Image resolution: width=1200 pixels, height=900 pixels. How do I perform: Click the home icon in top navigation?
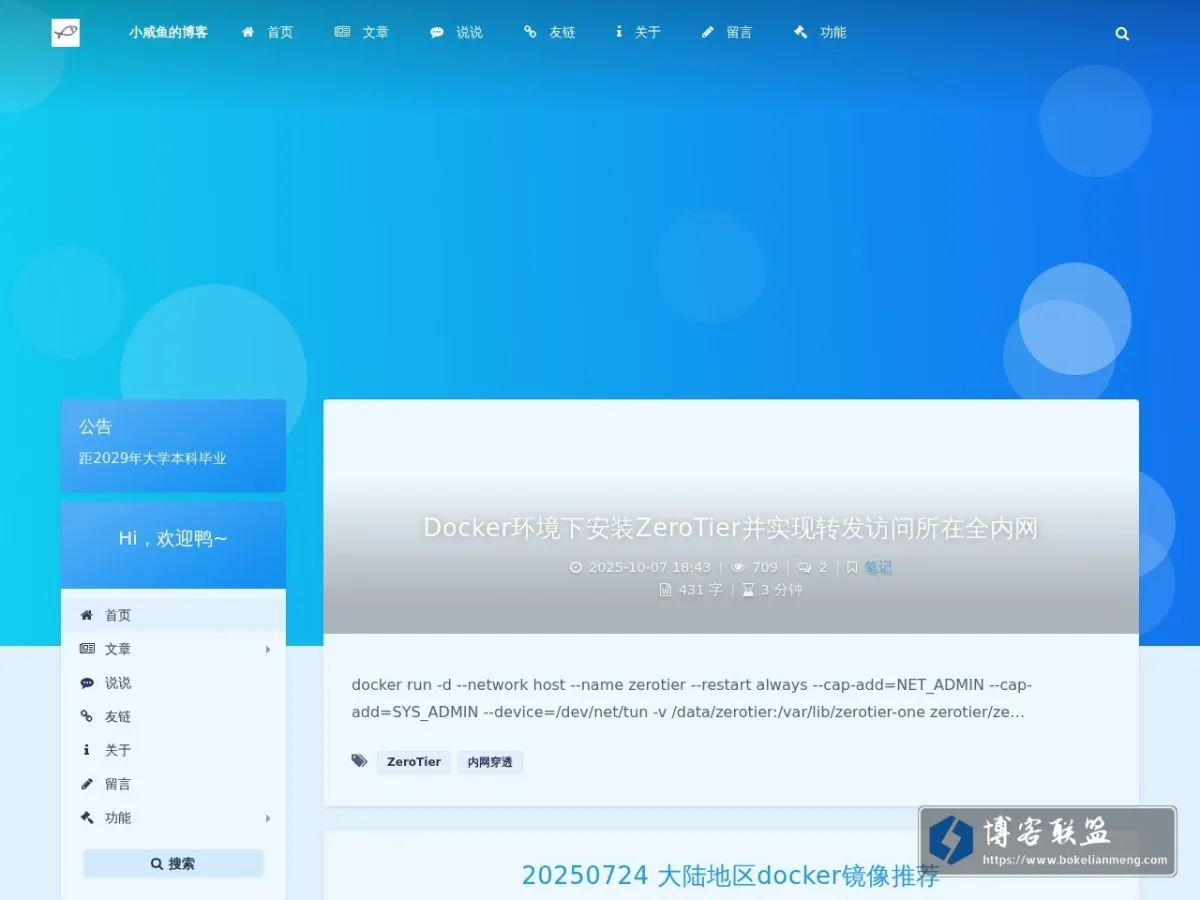pyautogui.click(x=248, y=32)
